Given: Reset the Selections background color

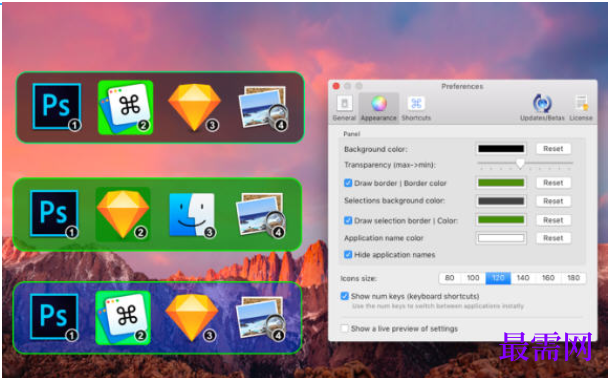Looking at the screenshot, I should click(553, 201).
